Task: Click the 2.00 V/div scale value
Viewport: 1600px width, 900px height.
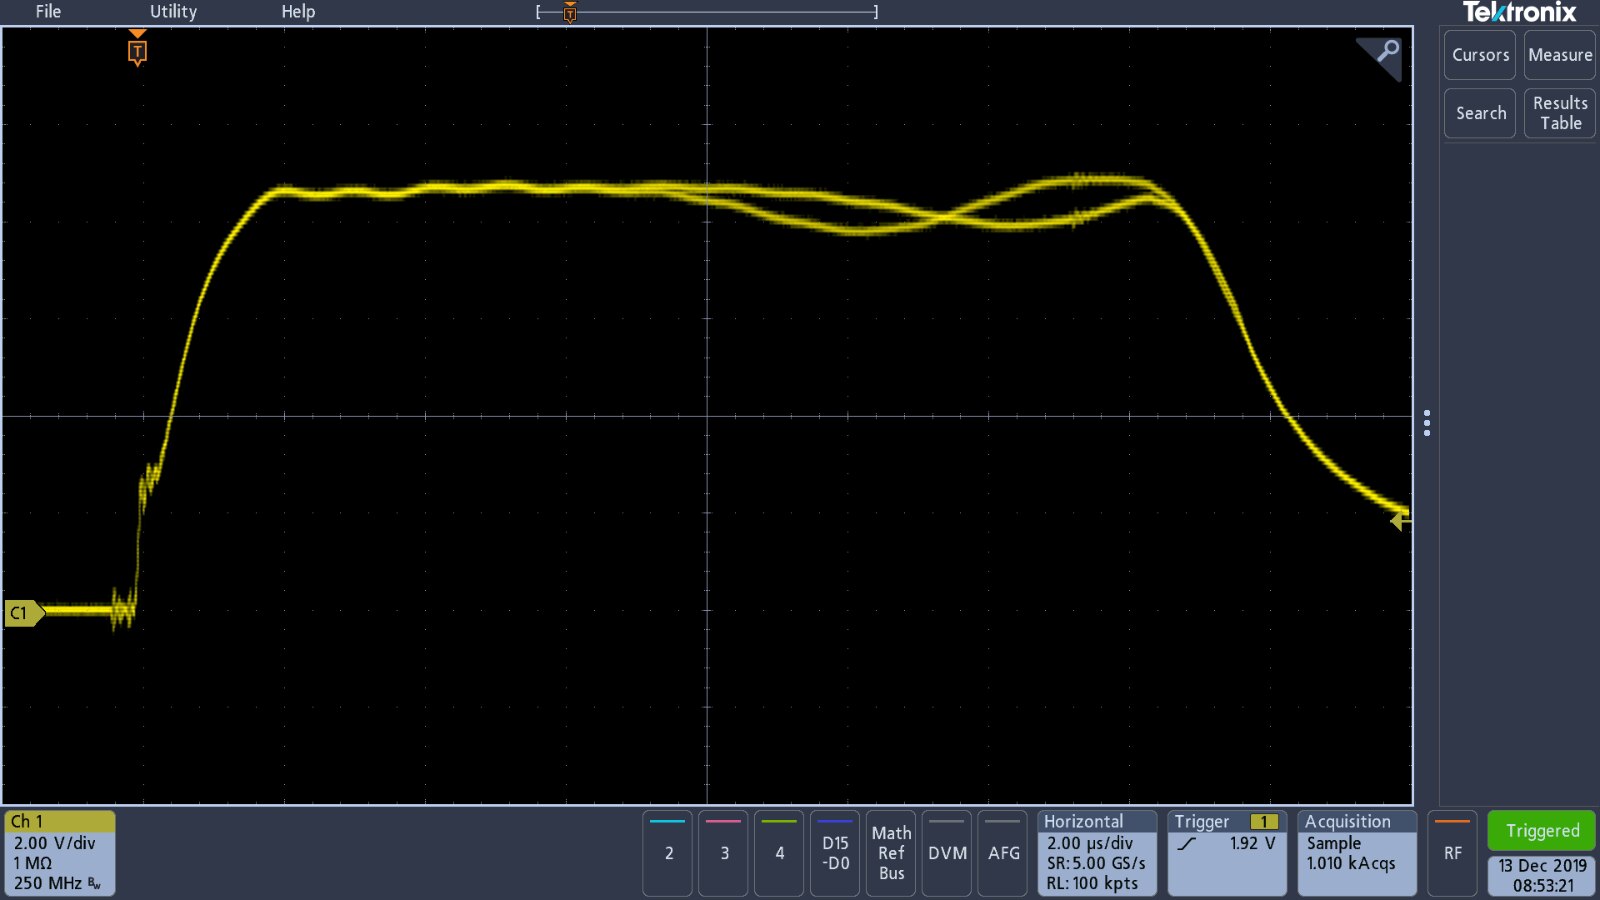Action: coord(55,843)
